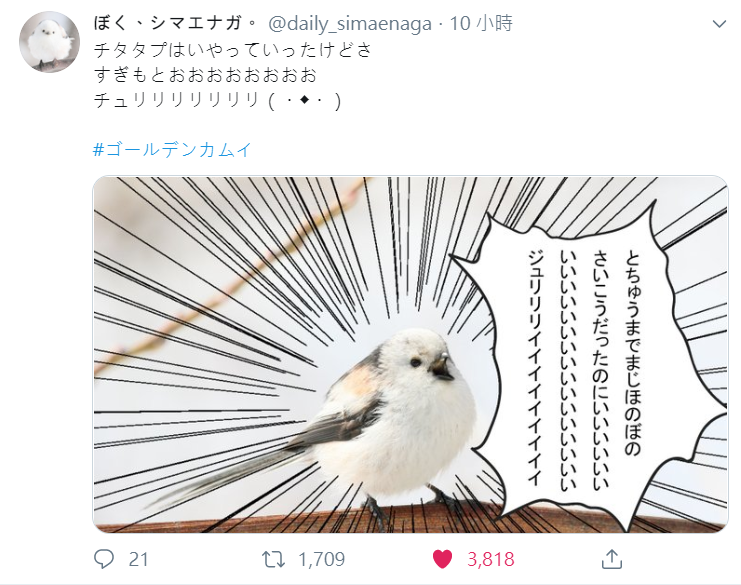Open the fluffy bird profile avatar
741x585 pixels.
(x=49, y=42)
